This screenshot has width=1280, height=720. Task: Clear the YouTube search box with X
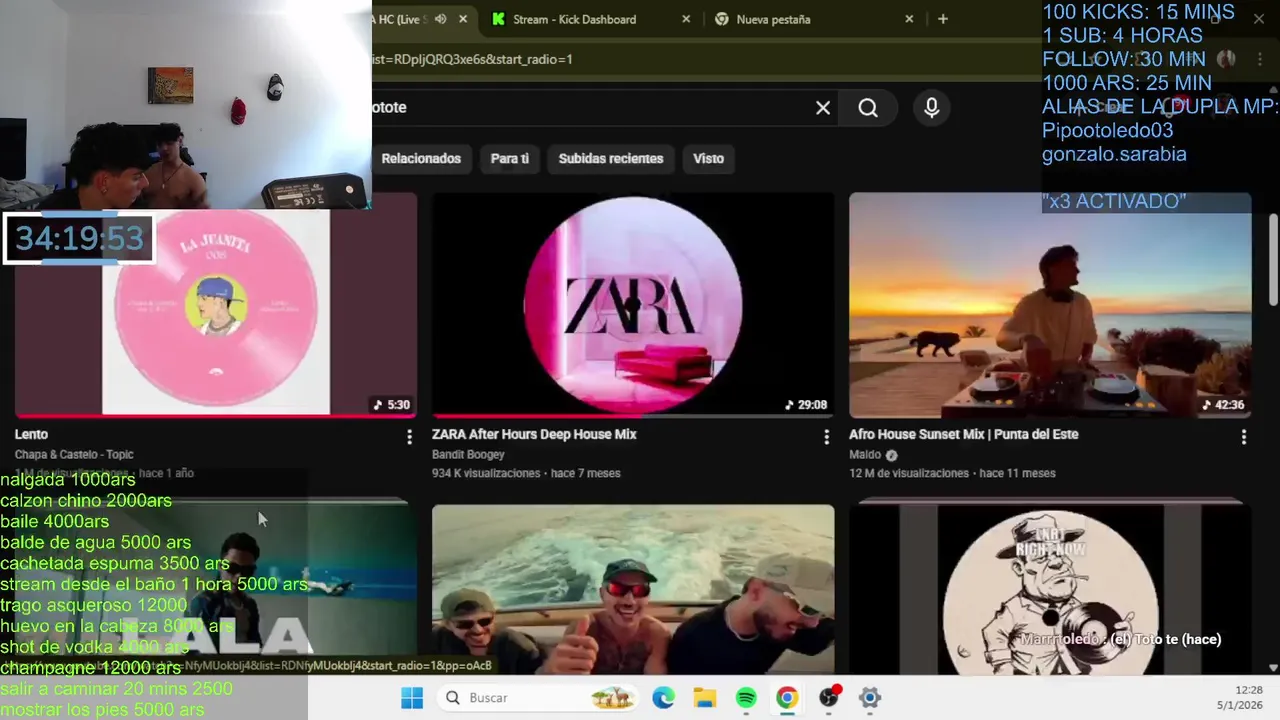823,108
